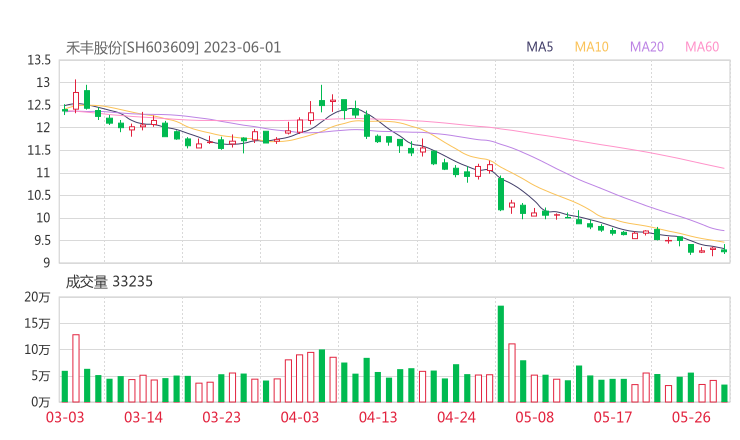Viewport: 740px width, 440px height.
Task: Click the MA20 legend label
Action: [647, 47]
